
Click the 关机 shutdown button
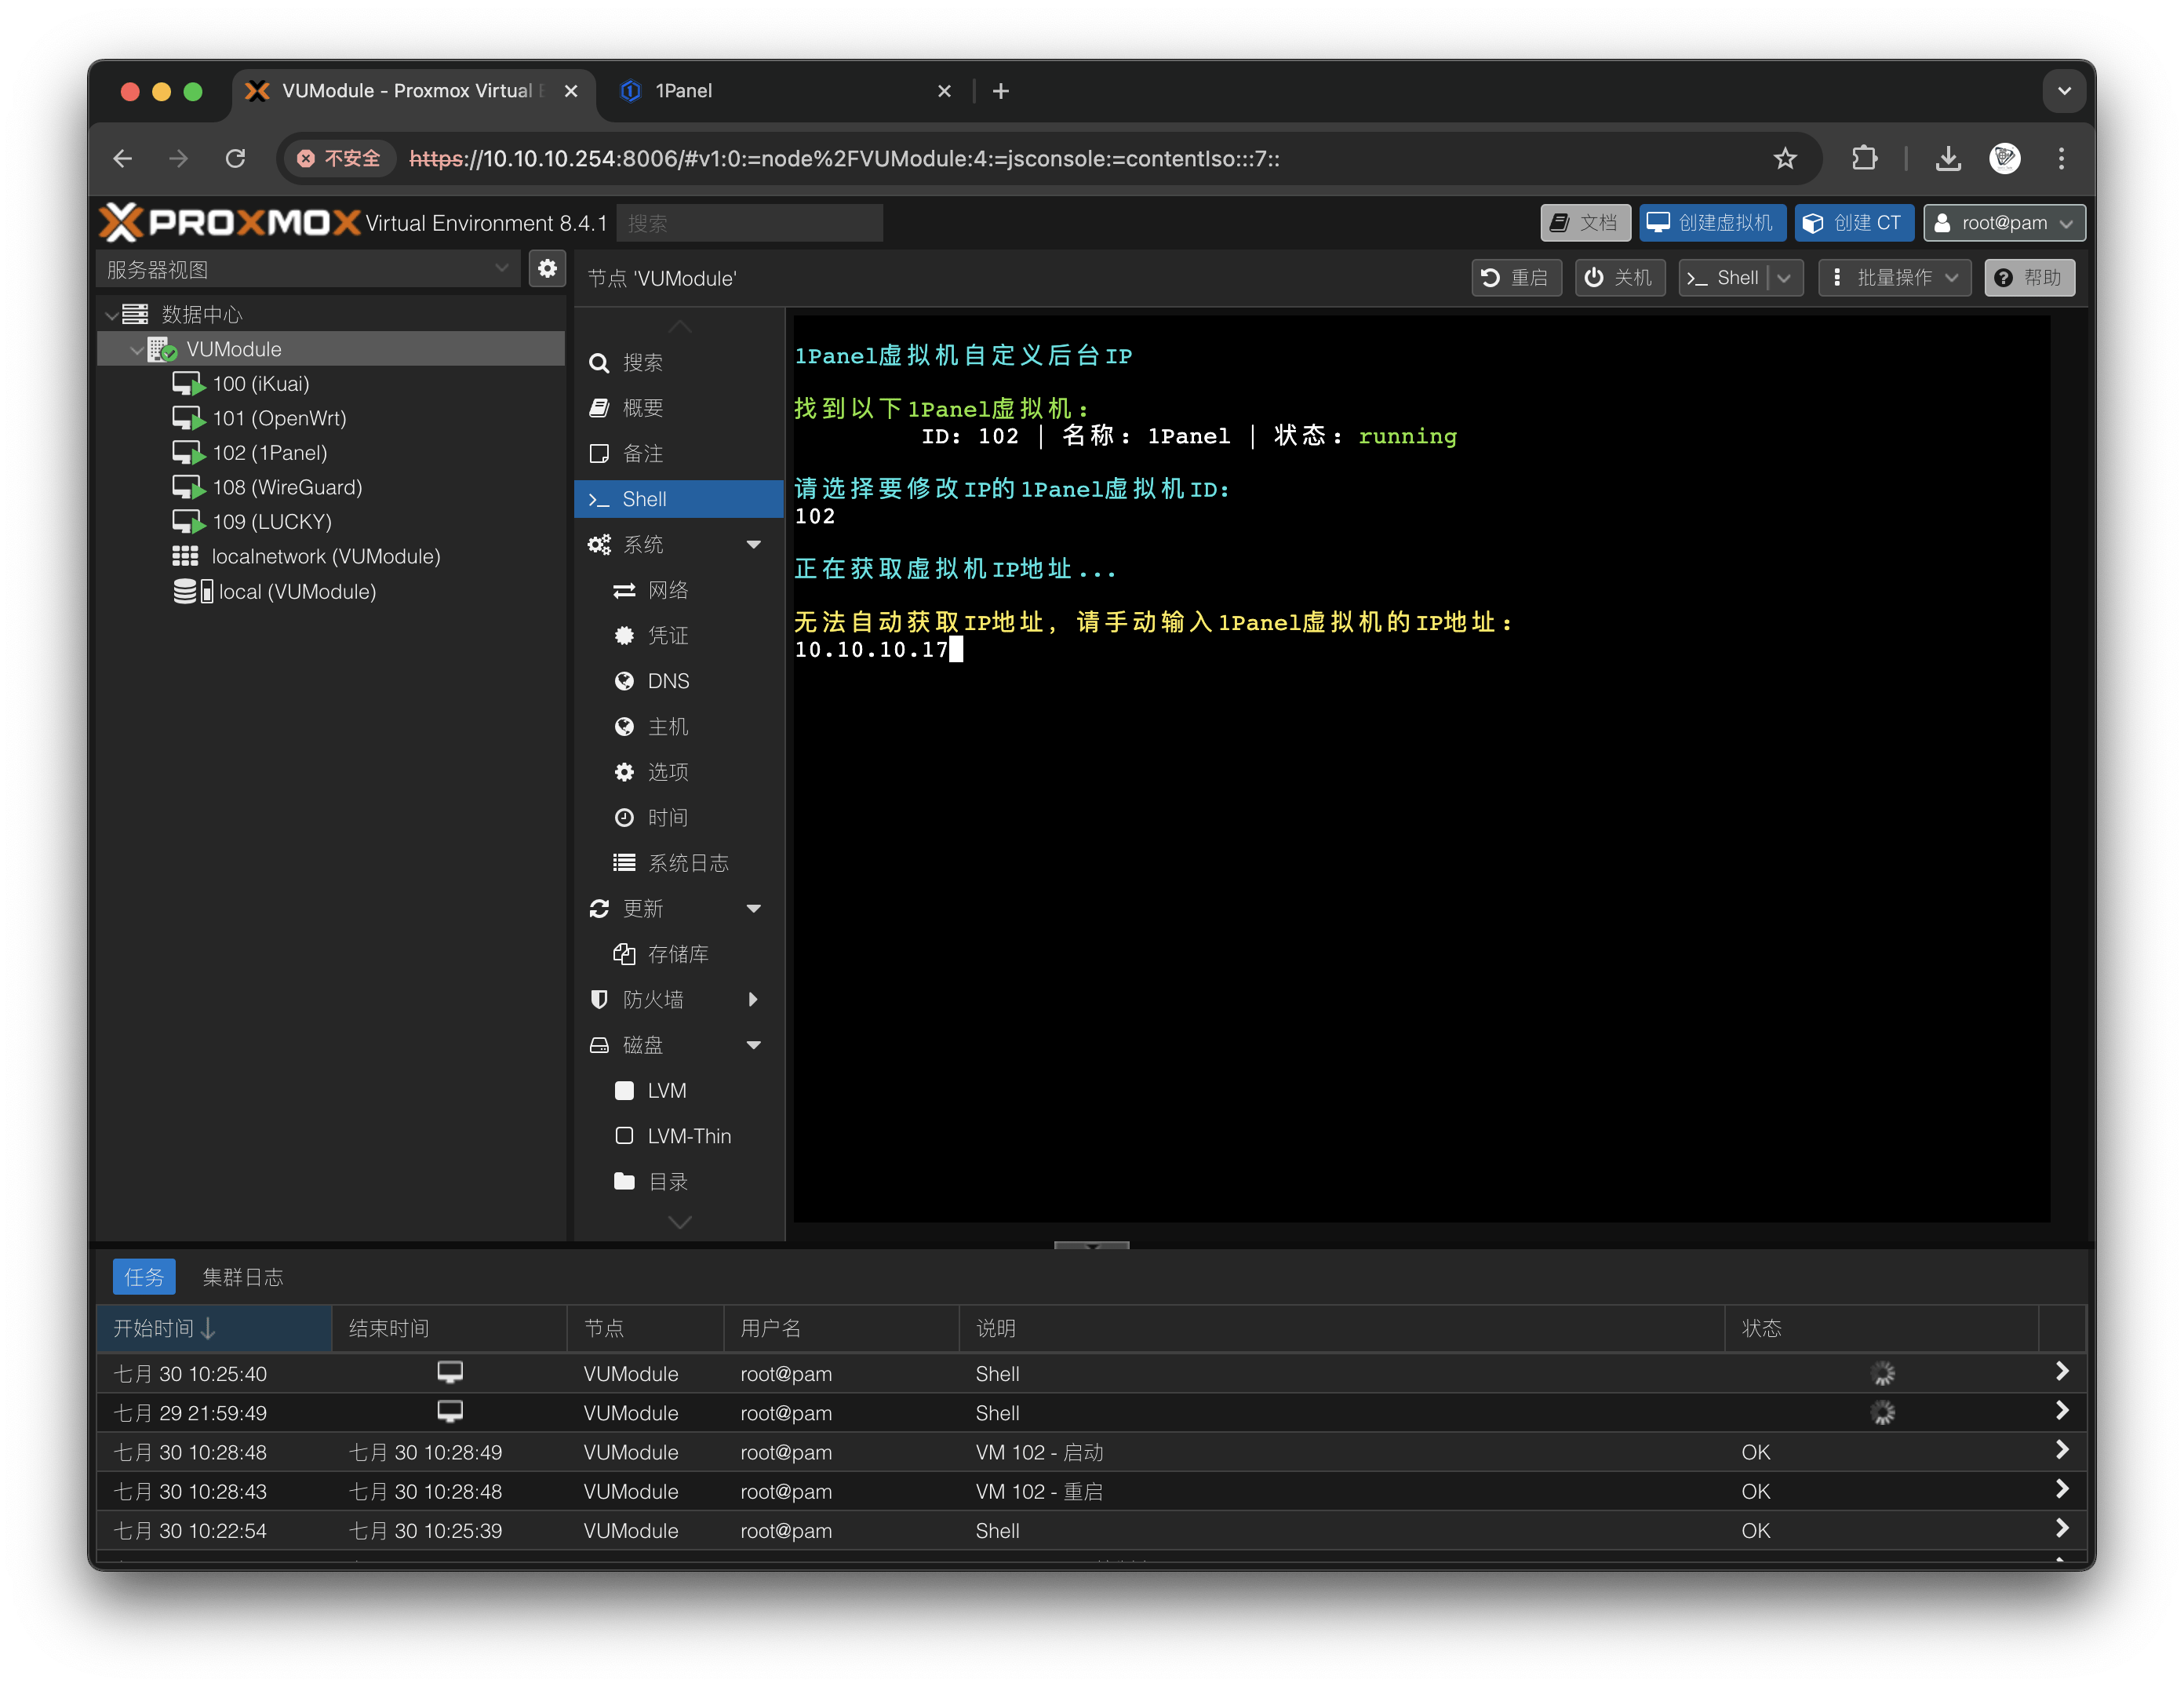coord(1619,278)
